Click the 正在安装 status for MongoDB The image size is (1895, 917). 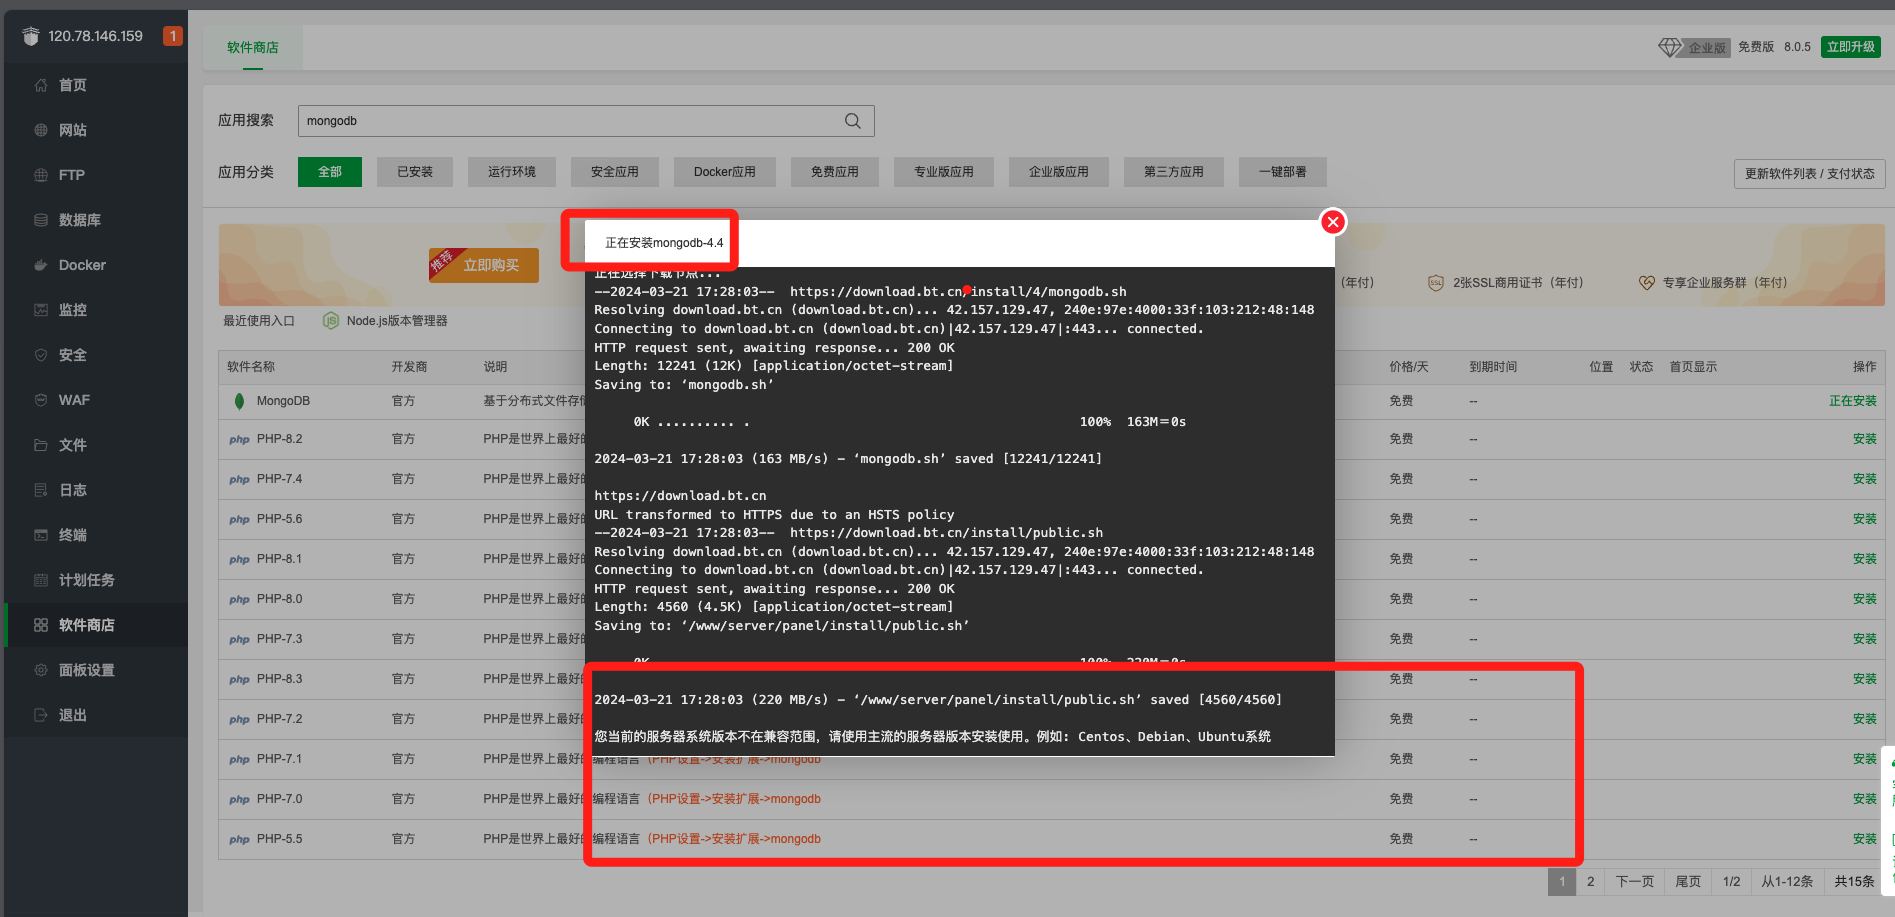point(1852,401)
